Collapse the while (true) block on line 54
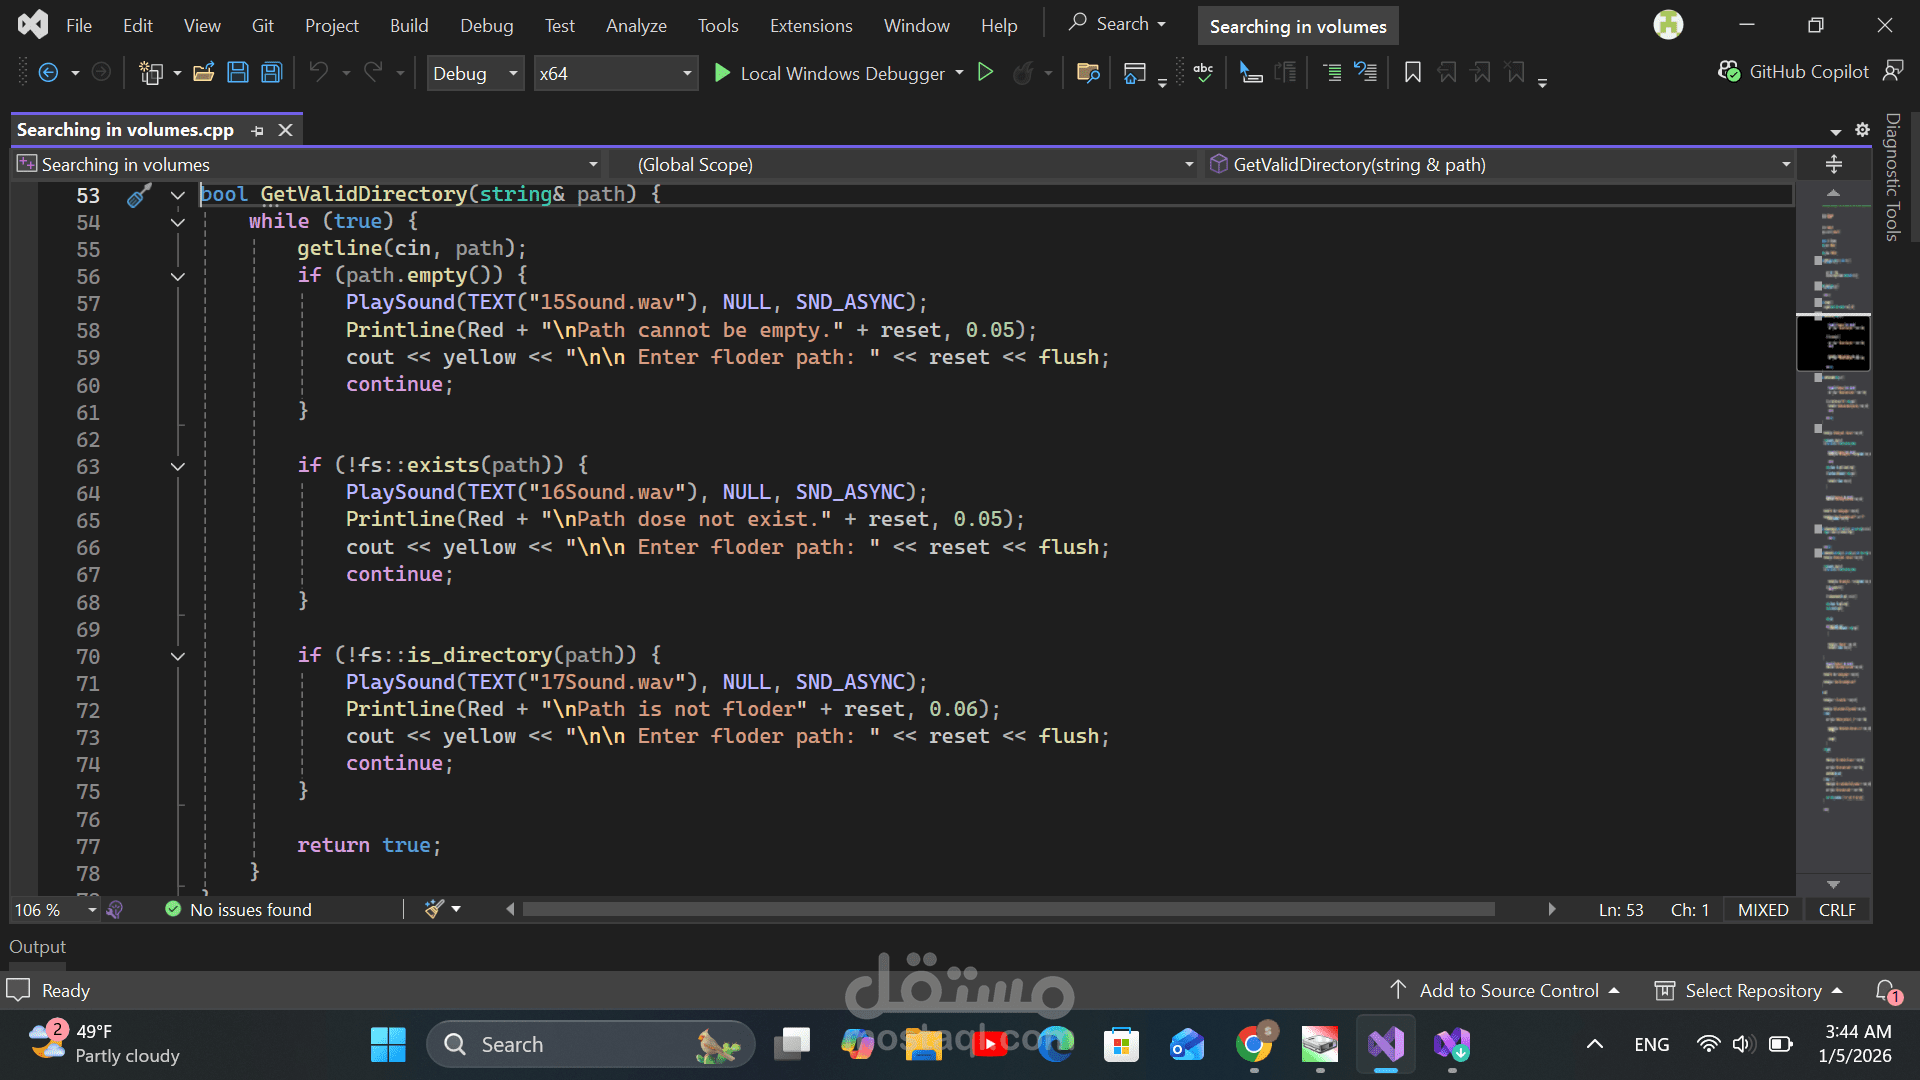Screen dimensions: 1920x1080 pyautogui.click(x=178, y=222)
